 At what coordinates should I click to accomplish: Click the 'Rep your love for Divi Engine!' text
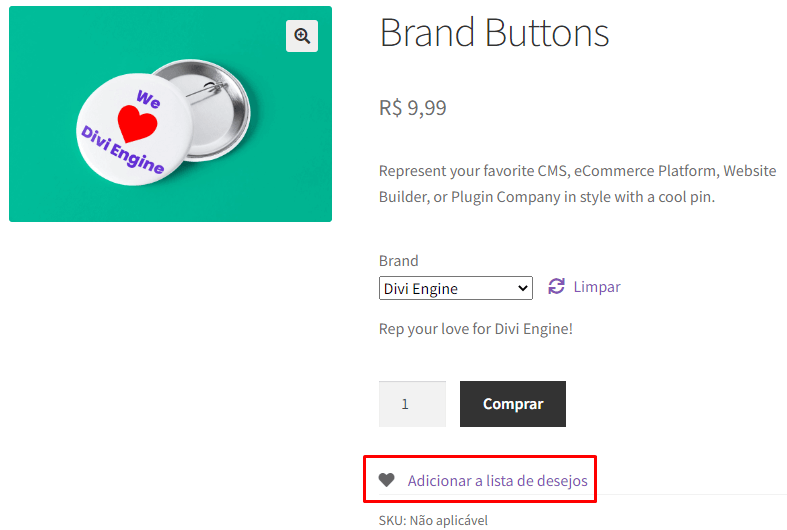coord(476,329)
